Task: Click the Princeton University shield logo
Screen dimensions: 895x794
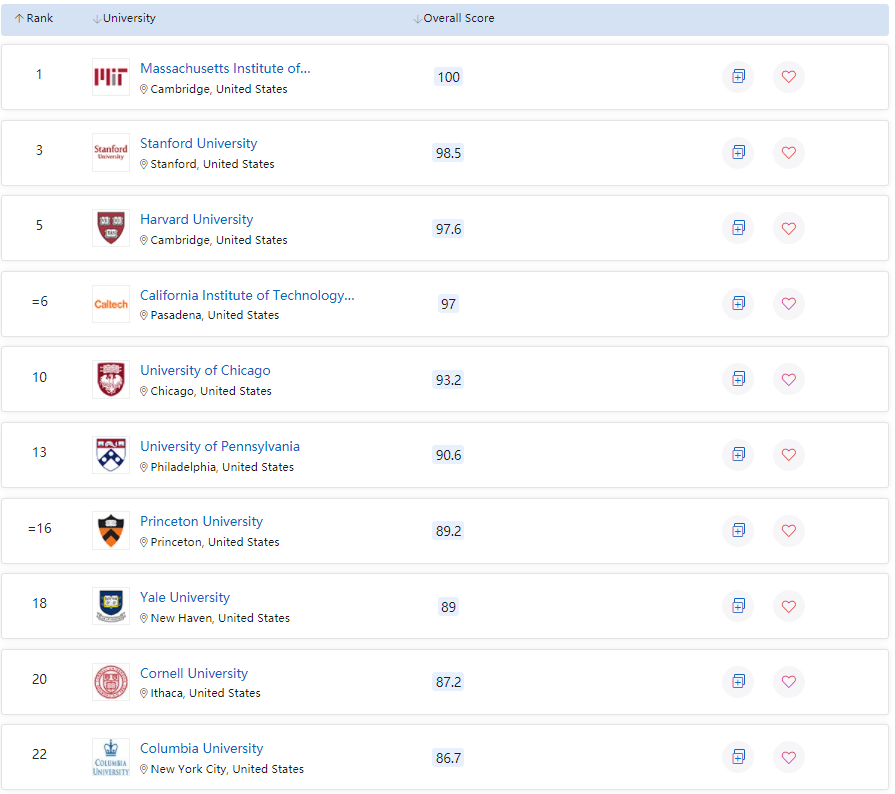Action: pos(111,531)
